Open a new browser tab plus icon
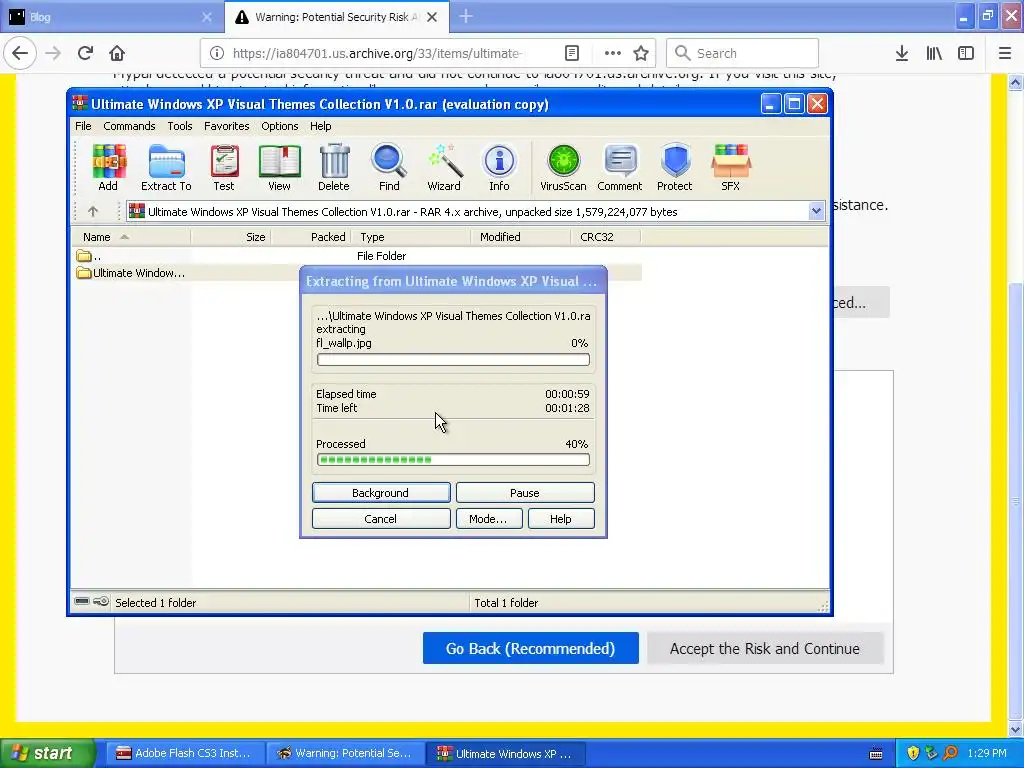This screenshot has width=1024, height=768. coord(466,16)
